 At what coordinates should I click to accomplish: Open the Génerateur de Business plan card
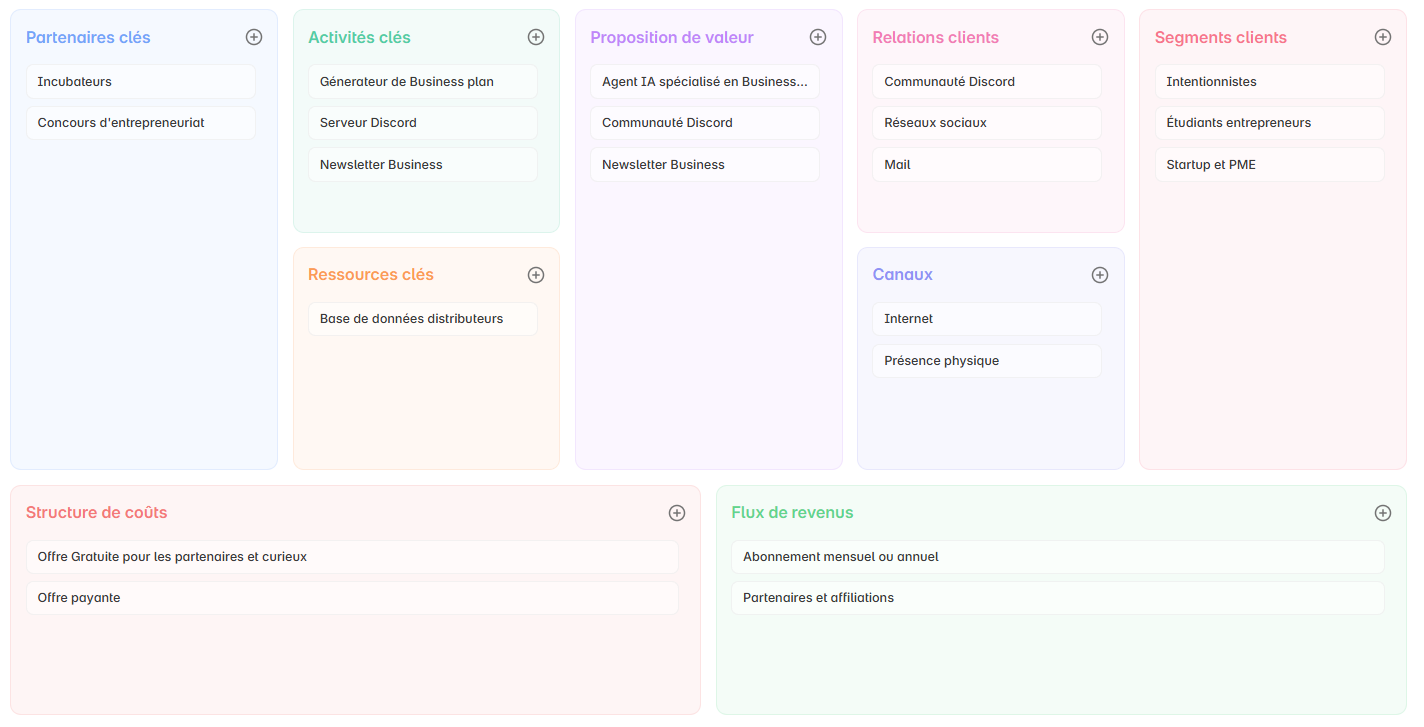(423, 82)
